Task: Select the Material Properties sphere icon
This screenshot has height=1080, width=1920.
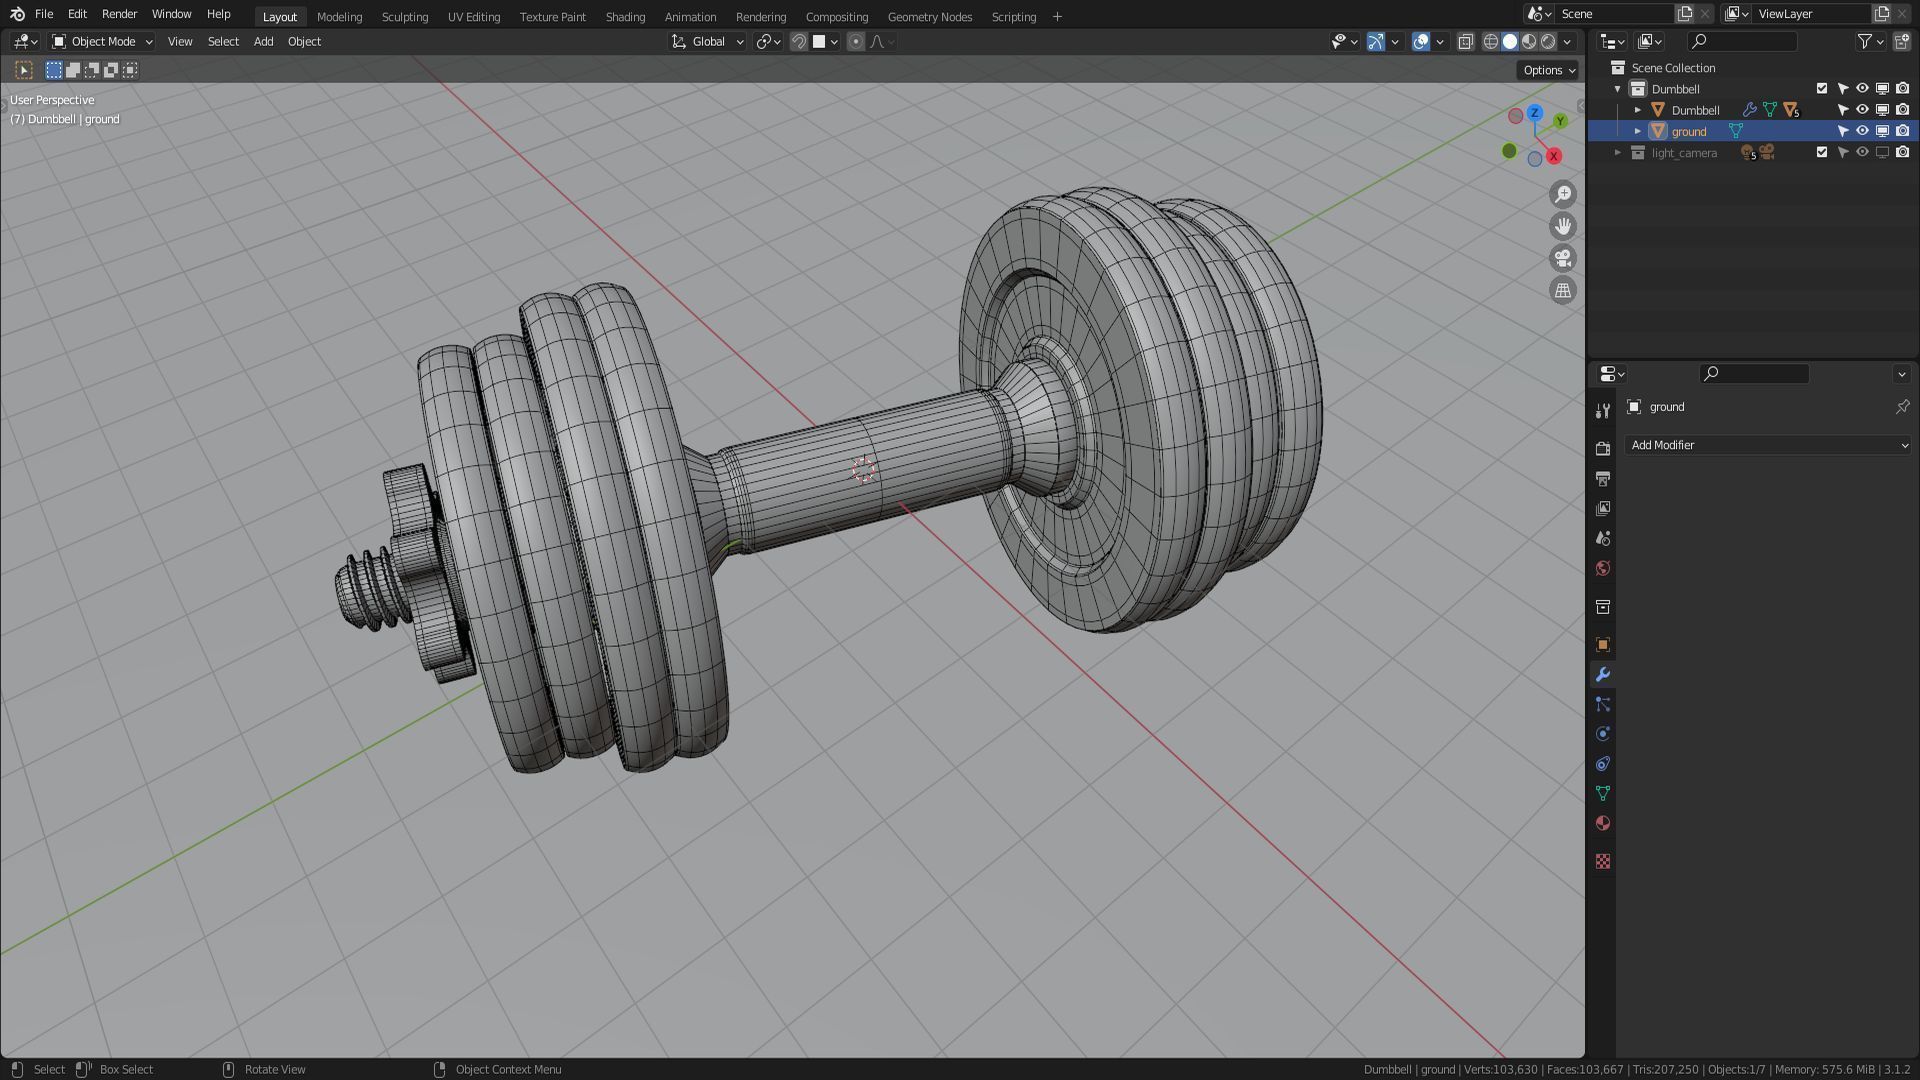Action: 1603,823
